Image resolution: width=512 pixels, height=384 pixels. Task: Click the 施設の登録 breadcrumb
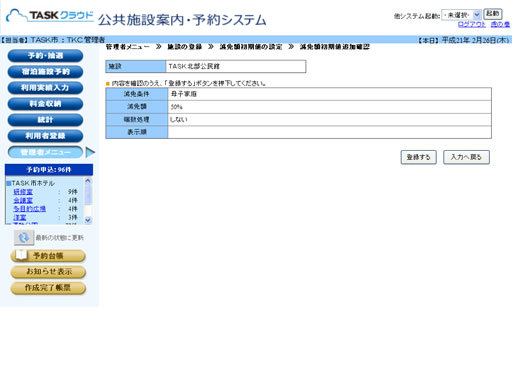[185, 47]
